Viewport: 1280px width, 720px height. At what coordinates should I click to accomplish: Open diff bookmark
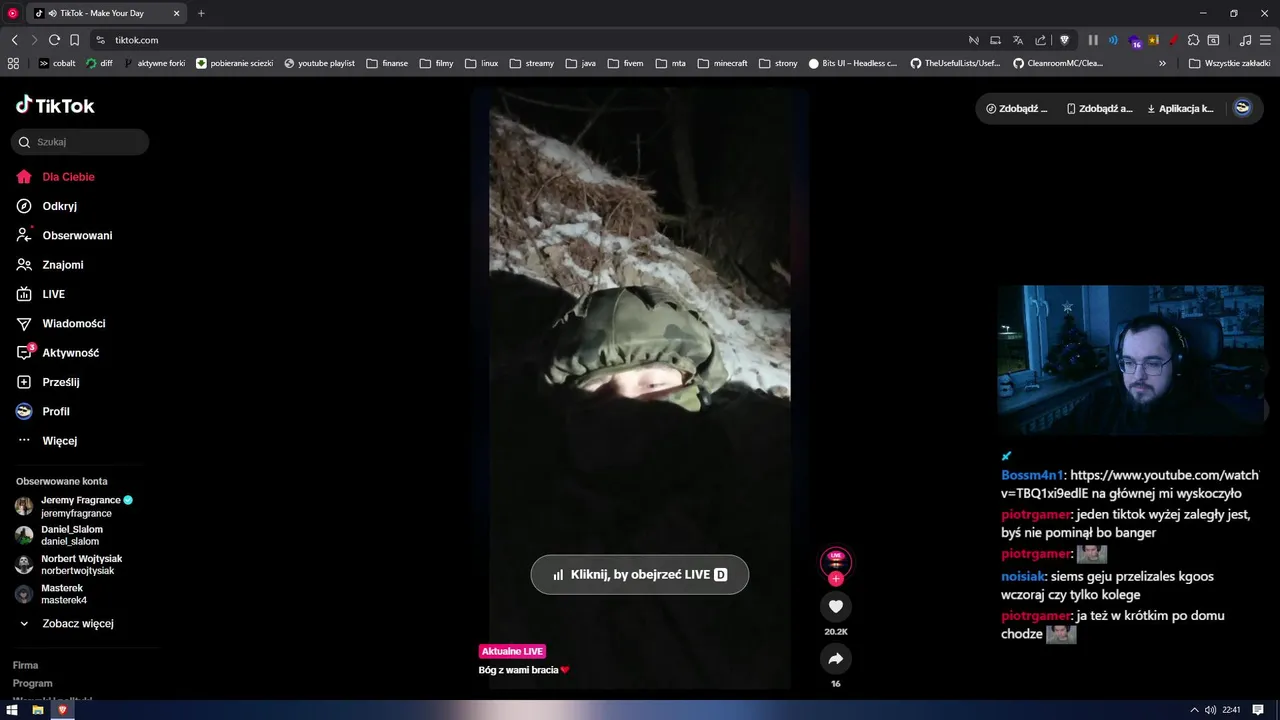100,63
